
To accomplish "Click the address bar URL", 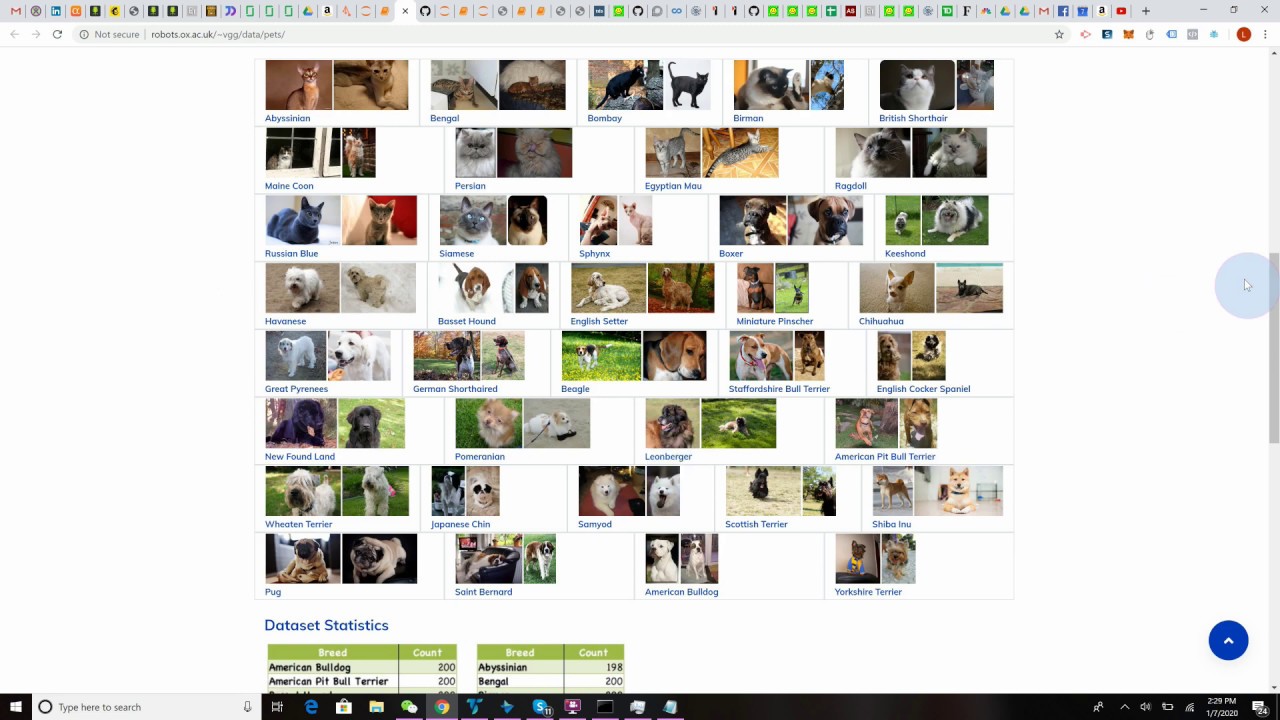I will click(x=218, y=34).
